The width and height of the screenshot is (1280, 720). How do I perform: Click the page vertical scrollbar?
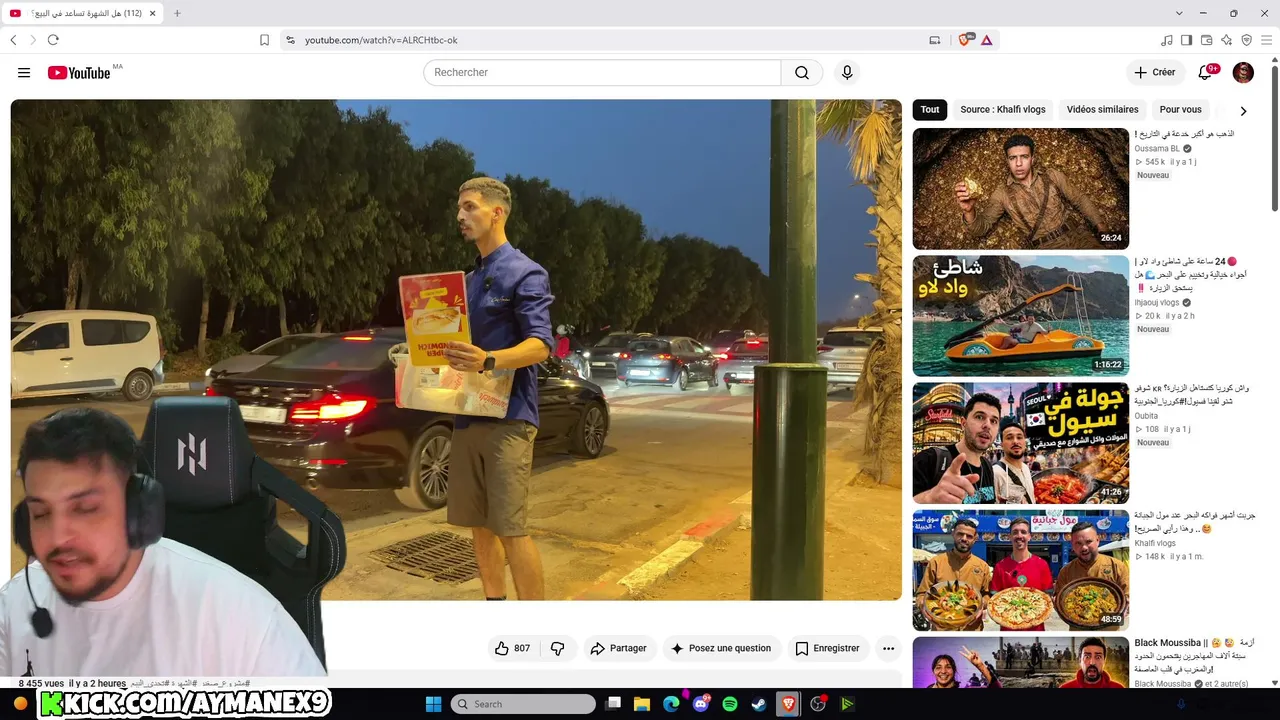[x=1274, y=140]
